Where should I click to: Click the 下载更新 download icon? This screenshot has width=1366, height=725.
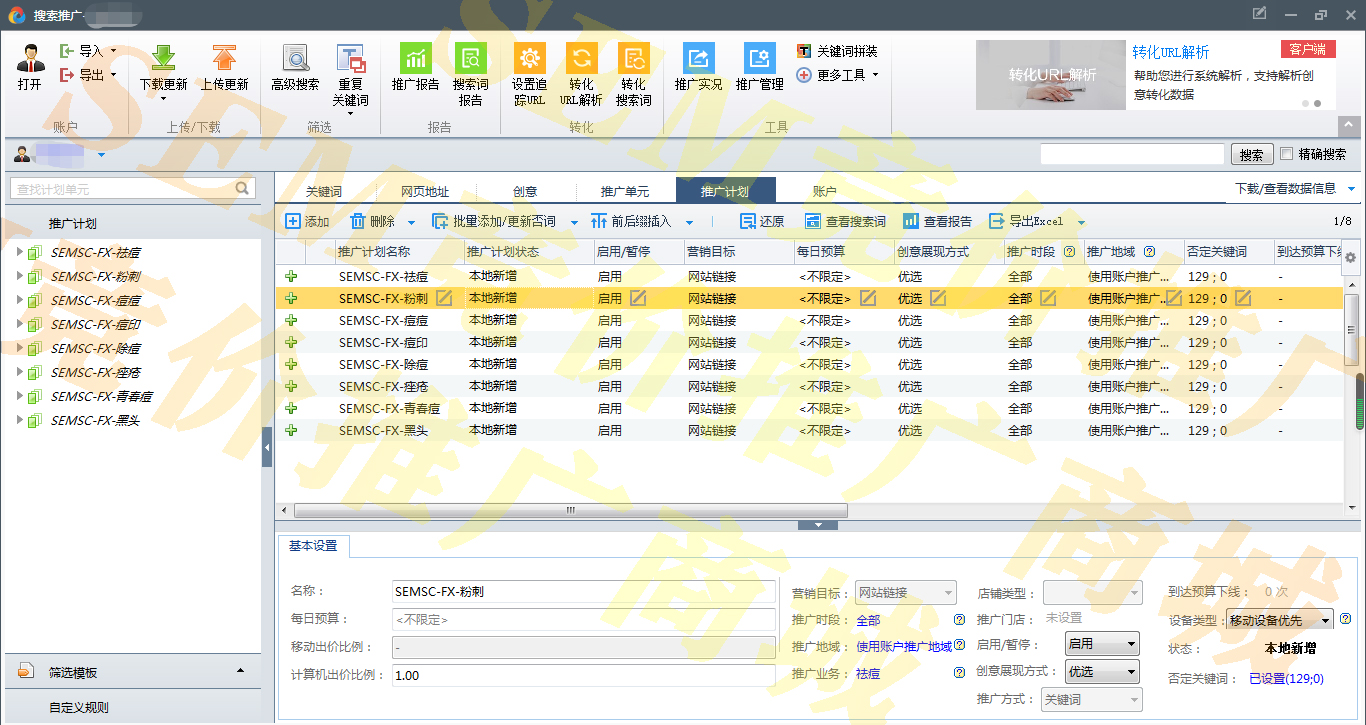(163, 59)
